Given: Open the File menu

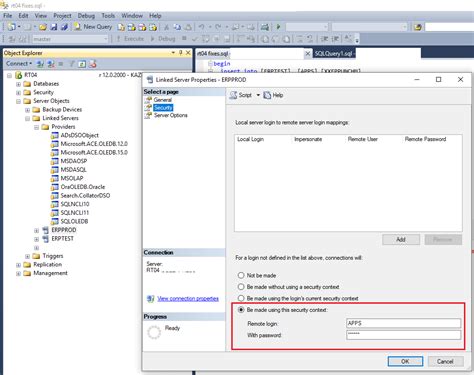Looking at the screenshot, I should (x=8, y=15).
